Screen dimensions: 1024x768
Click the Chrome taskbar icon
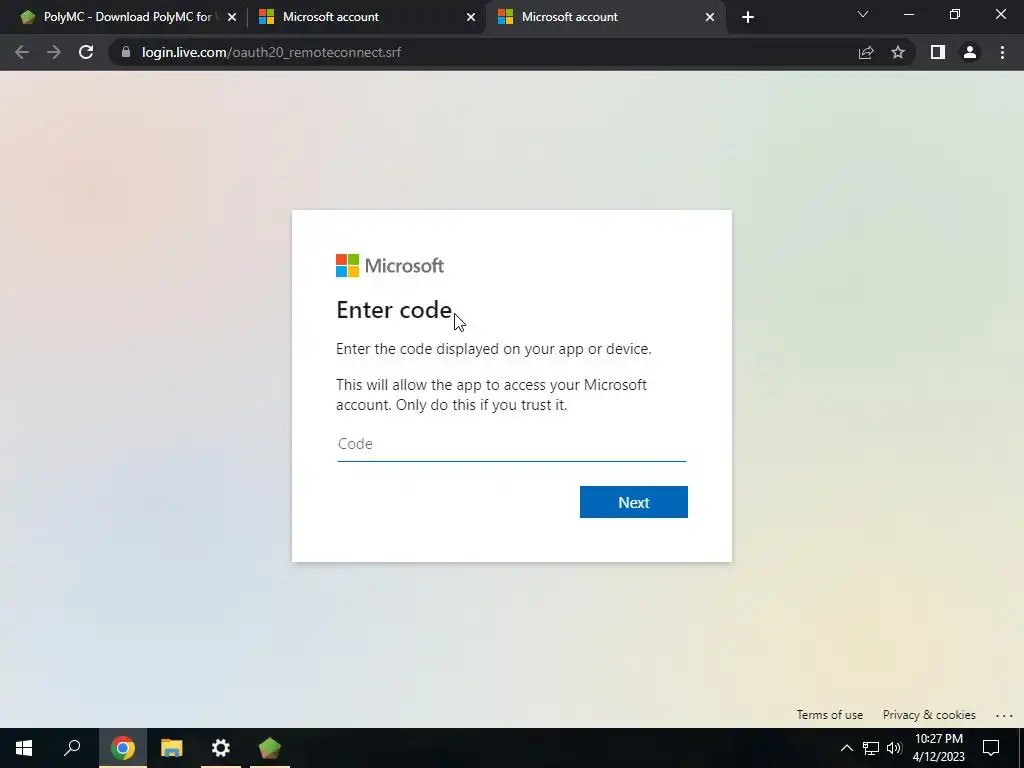coord(122,748)
